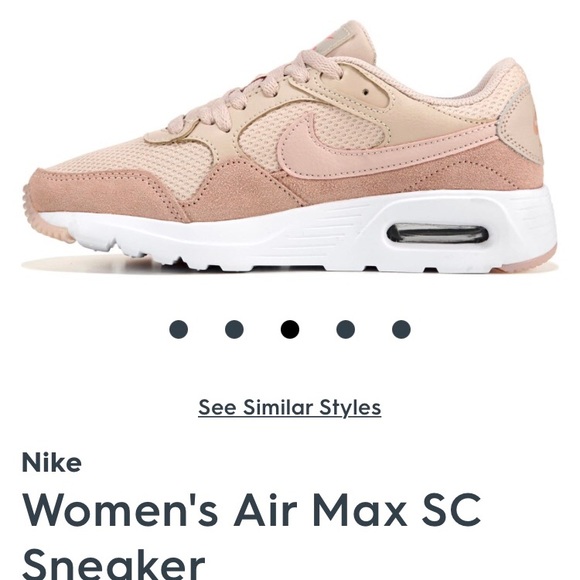Screen dimensions: 580x580
Task: Tap the small eyelet hole near collar
Action: point(366,90)
